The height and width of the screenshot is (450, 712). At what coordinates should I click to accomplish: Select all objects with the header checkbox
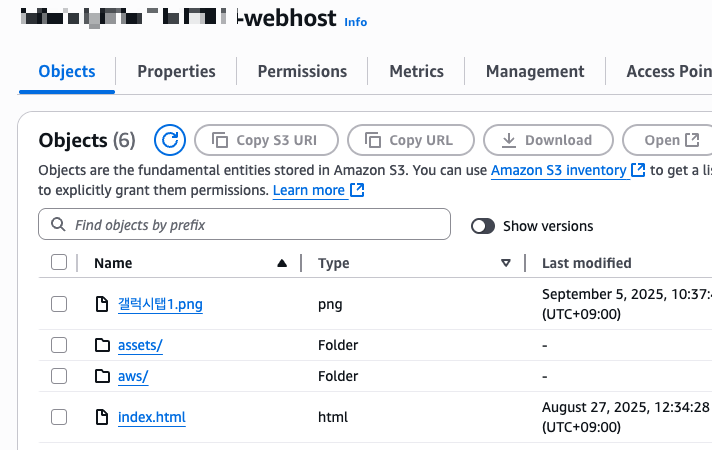[x=59, y=262]
